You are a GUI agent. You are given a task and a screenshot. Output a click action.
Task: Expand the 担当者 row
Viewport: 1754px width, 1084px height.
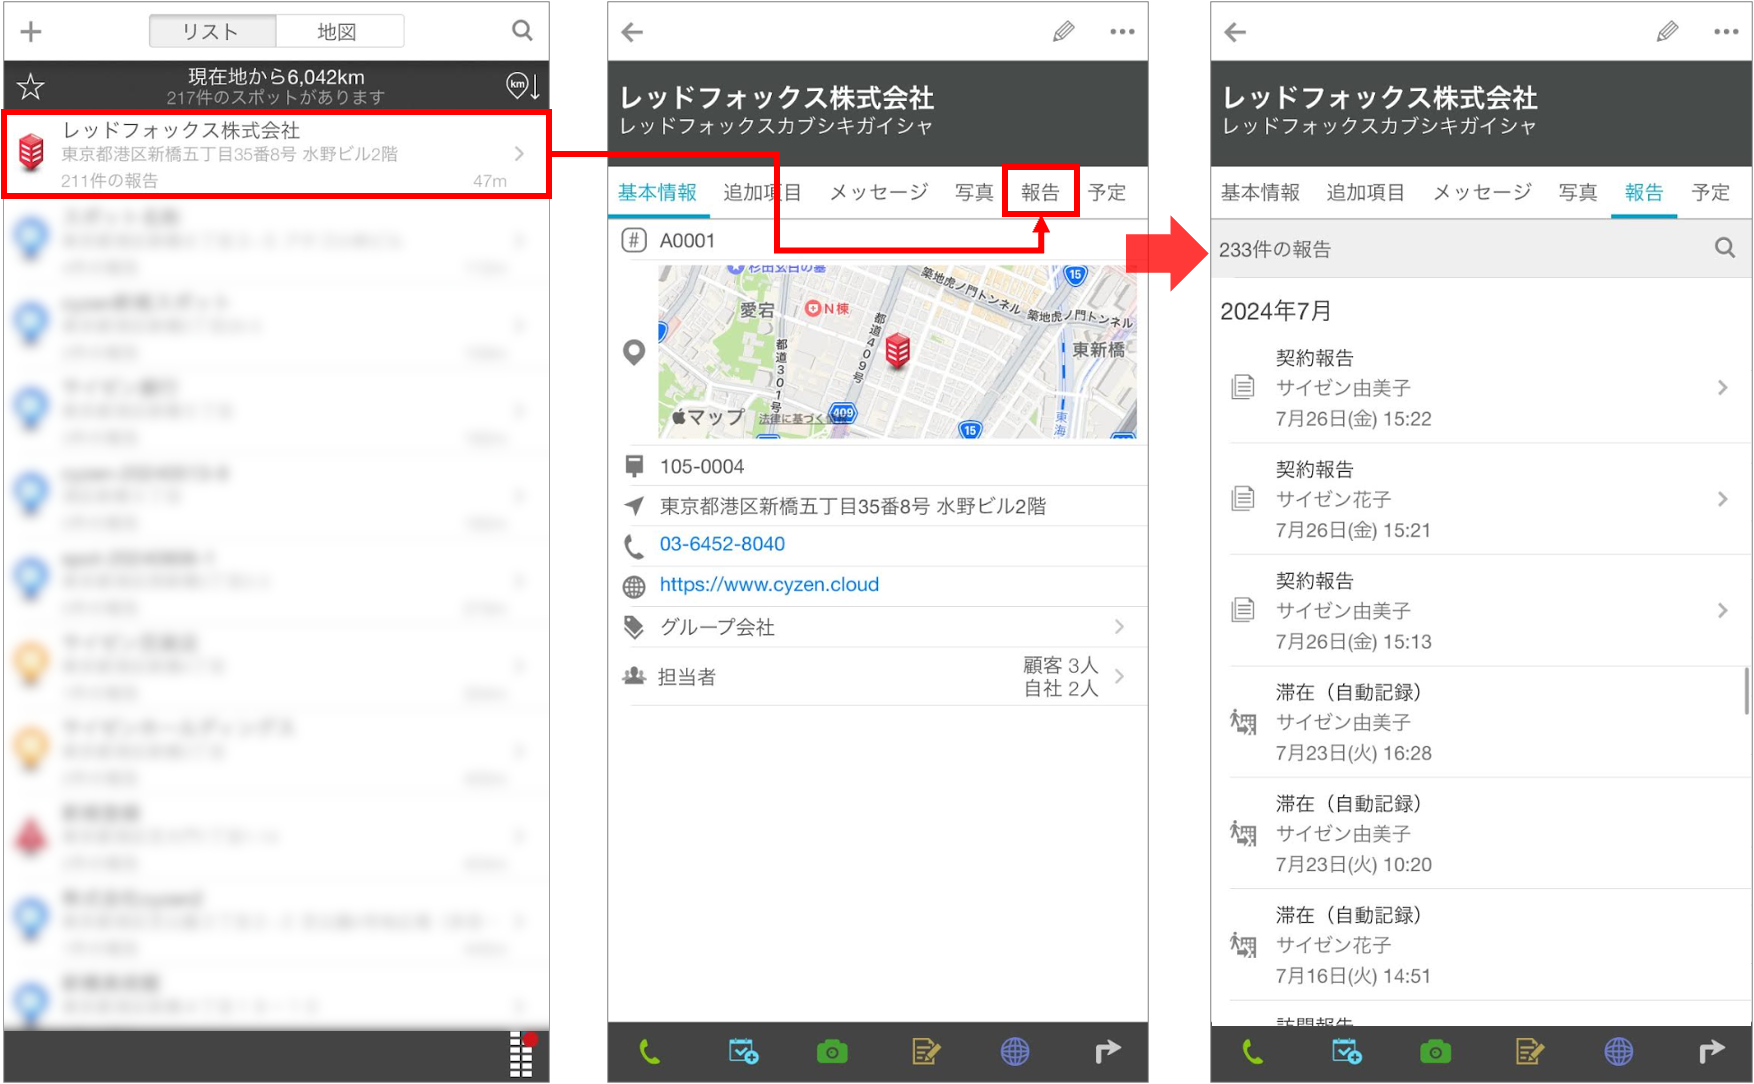pos(878,677)
